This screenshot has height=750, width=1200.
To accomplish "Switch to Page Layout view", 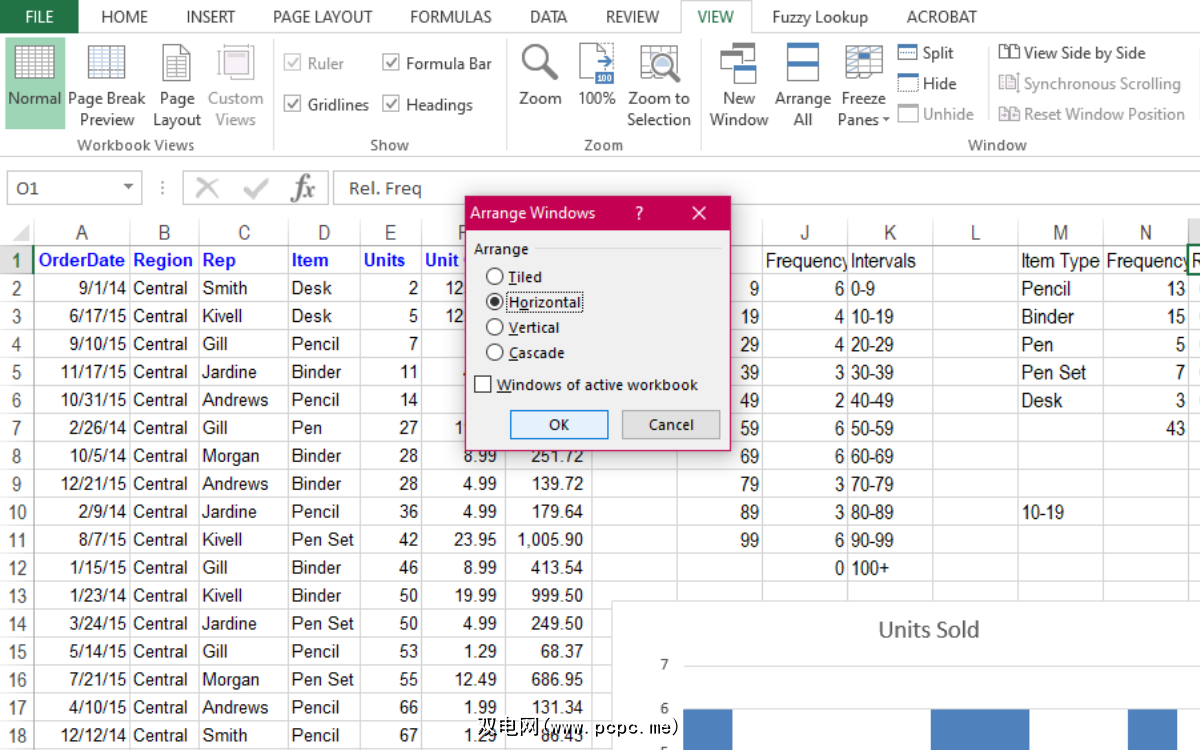I will (177, 63).
